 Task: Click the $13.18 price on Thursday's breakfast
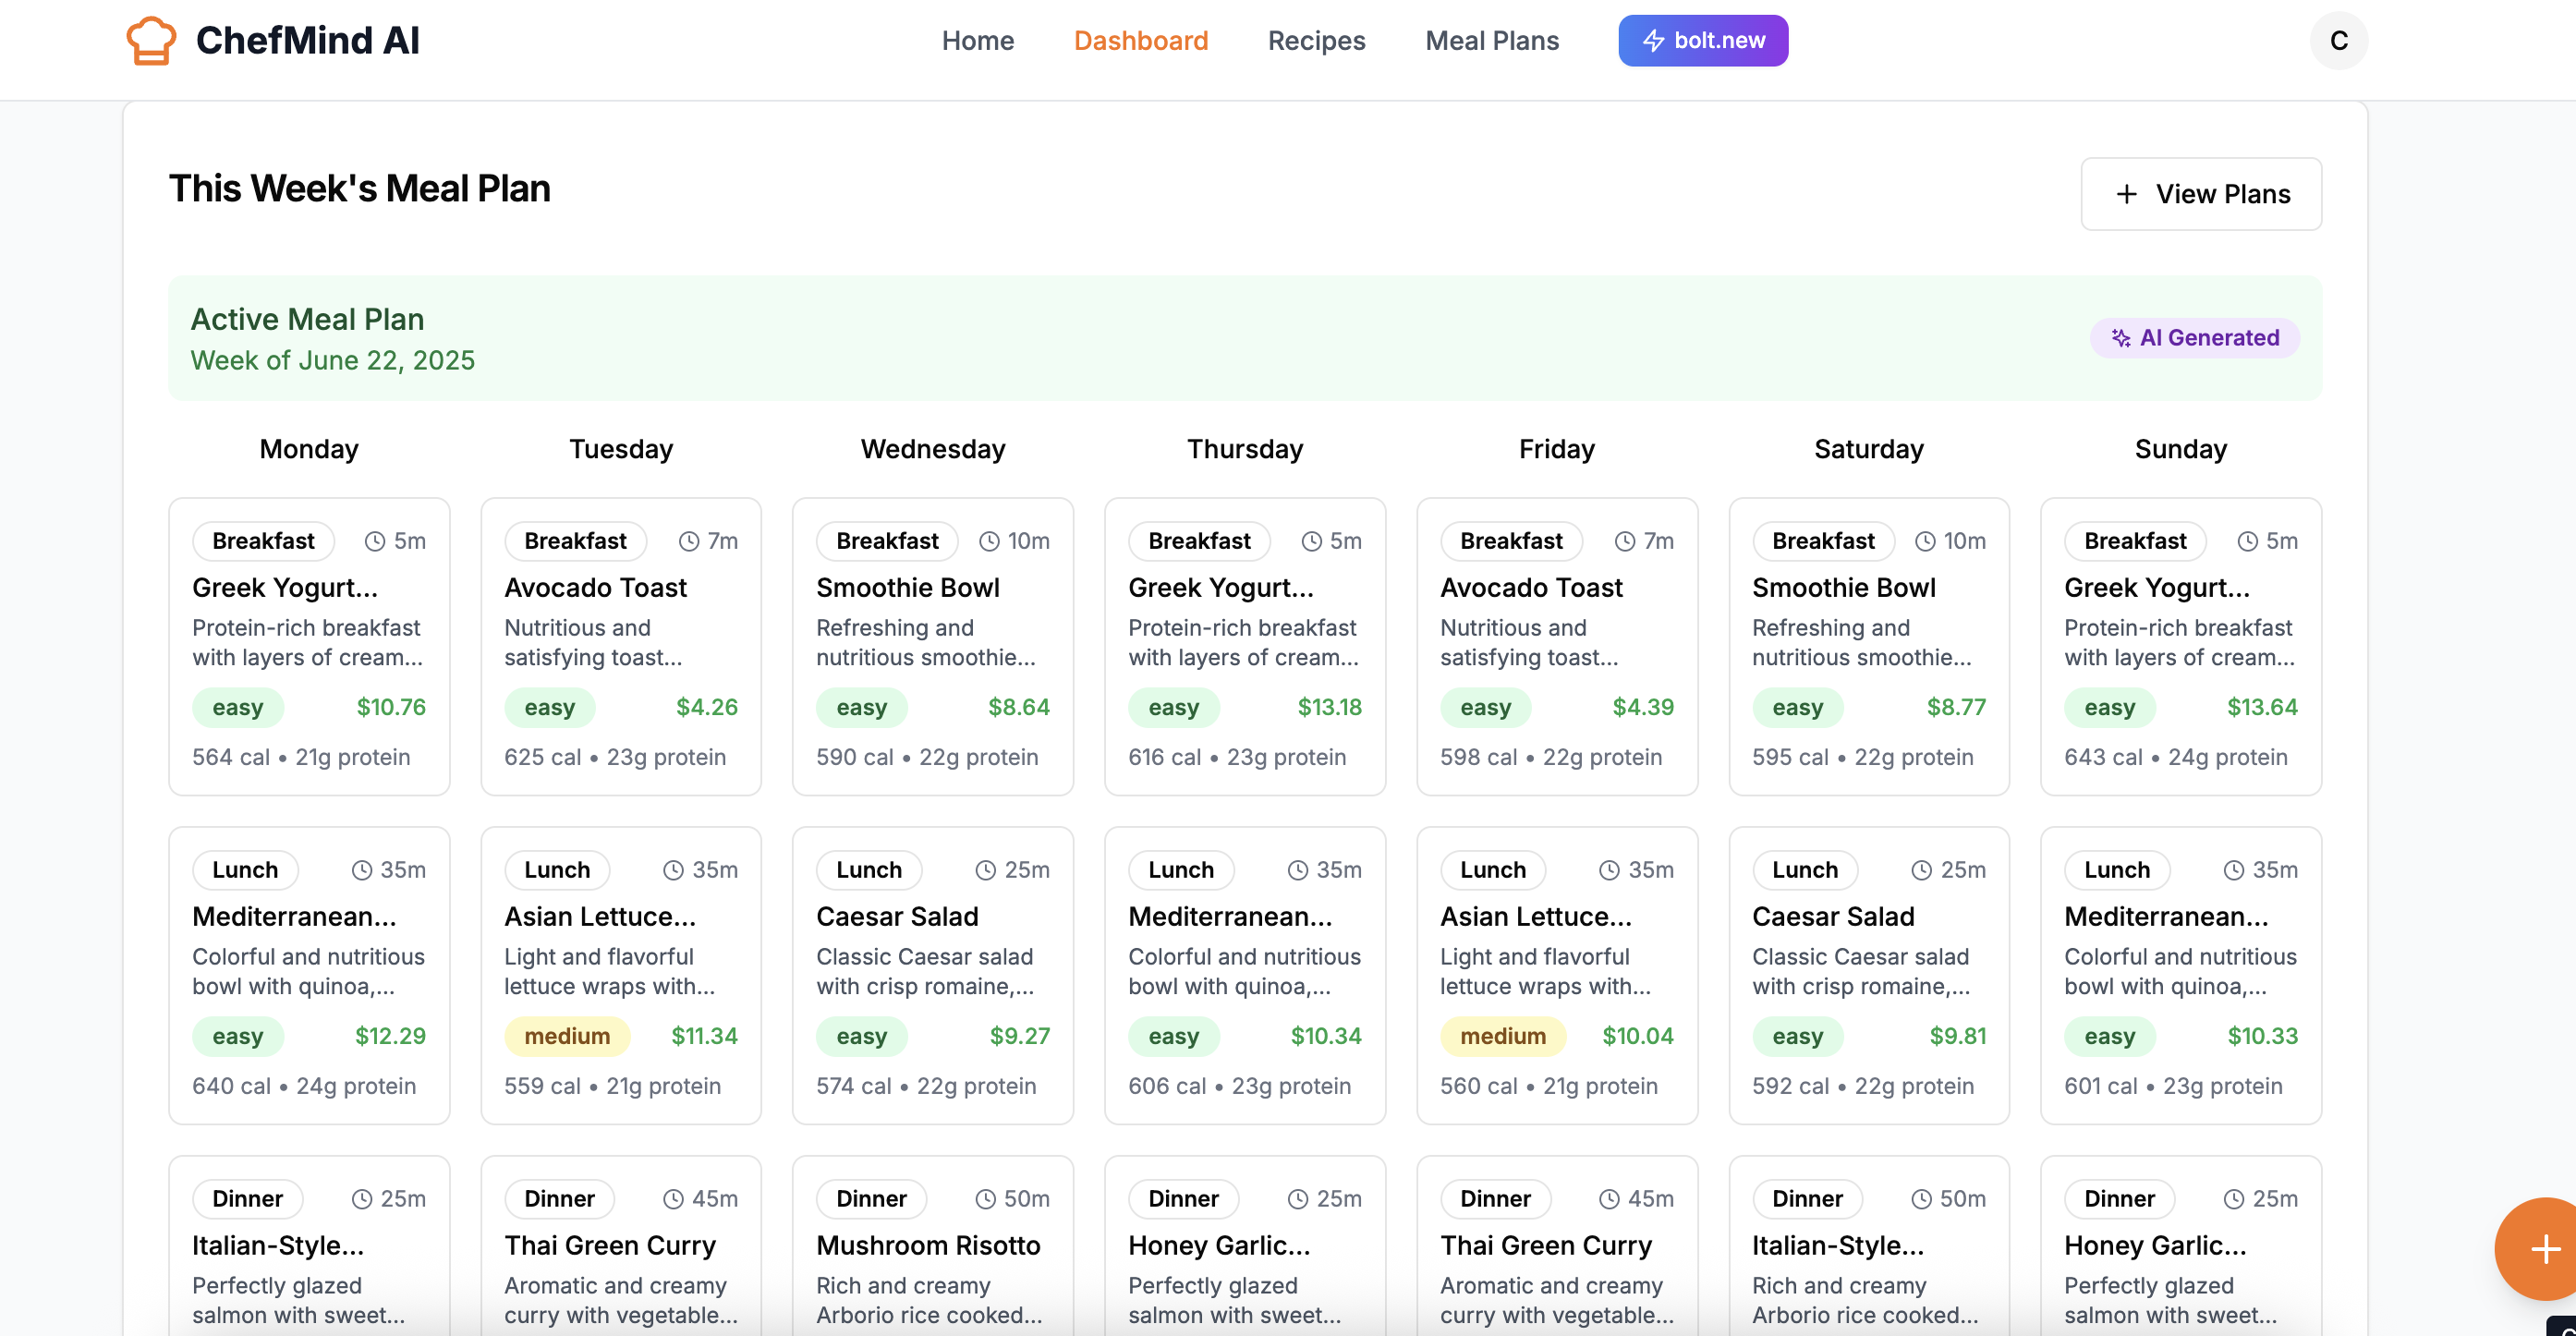[1329, 707]
